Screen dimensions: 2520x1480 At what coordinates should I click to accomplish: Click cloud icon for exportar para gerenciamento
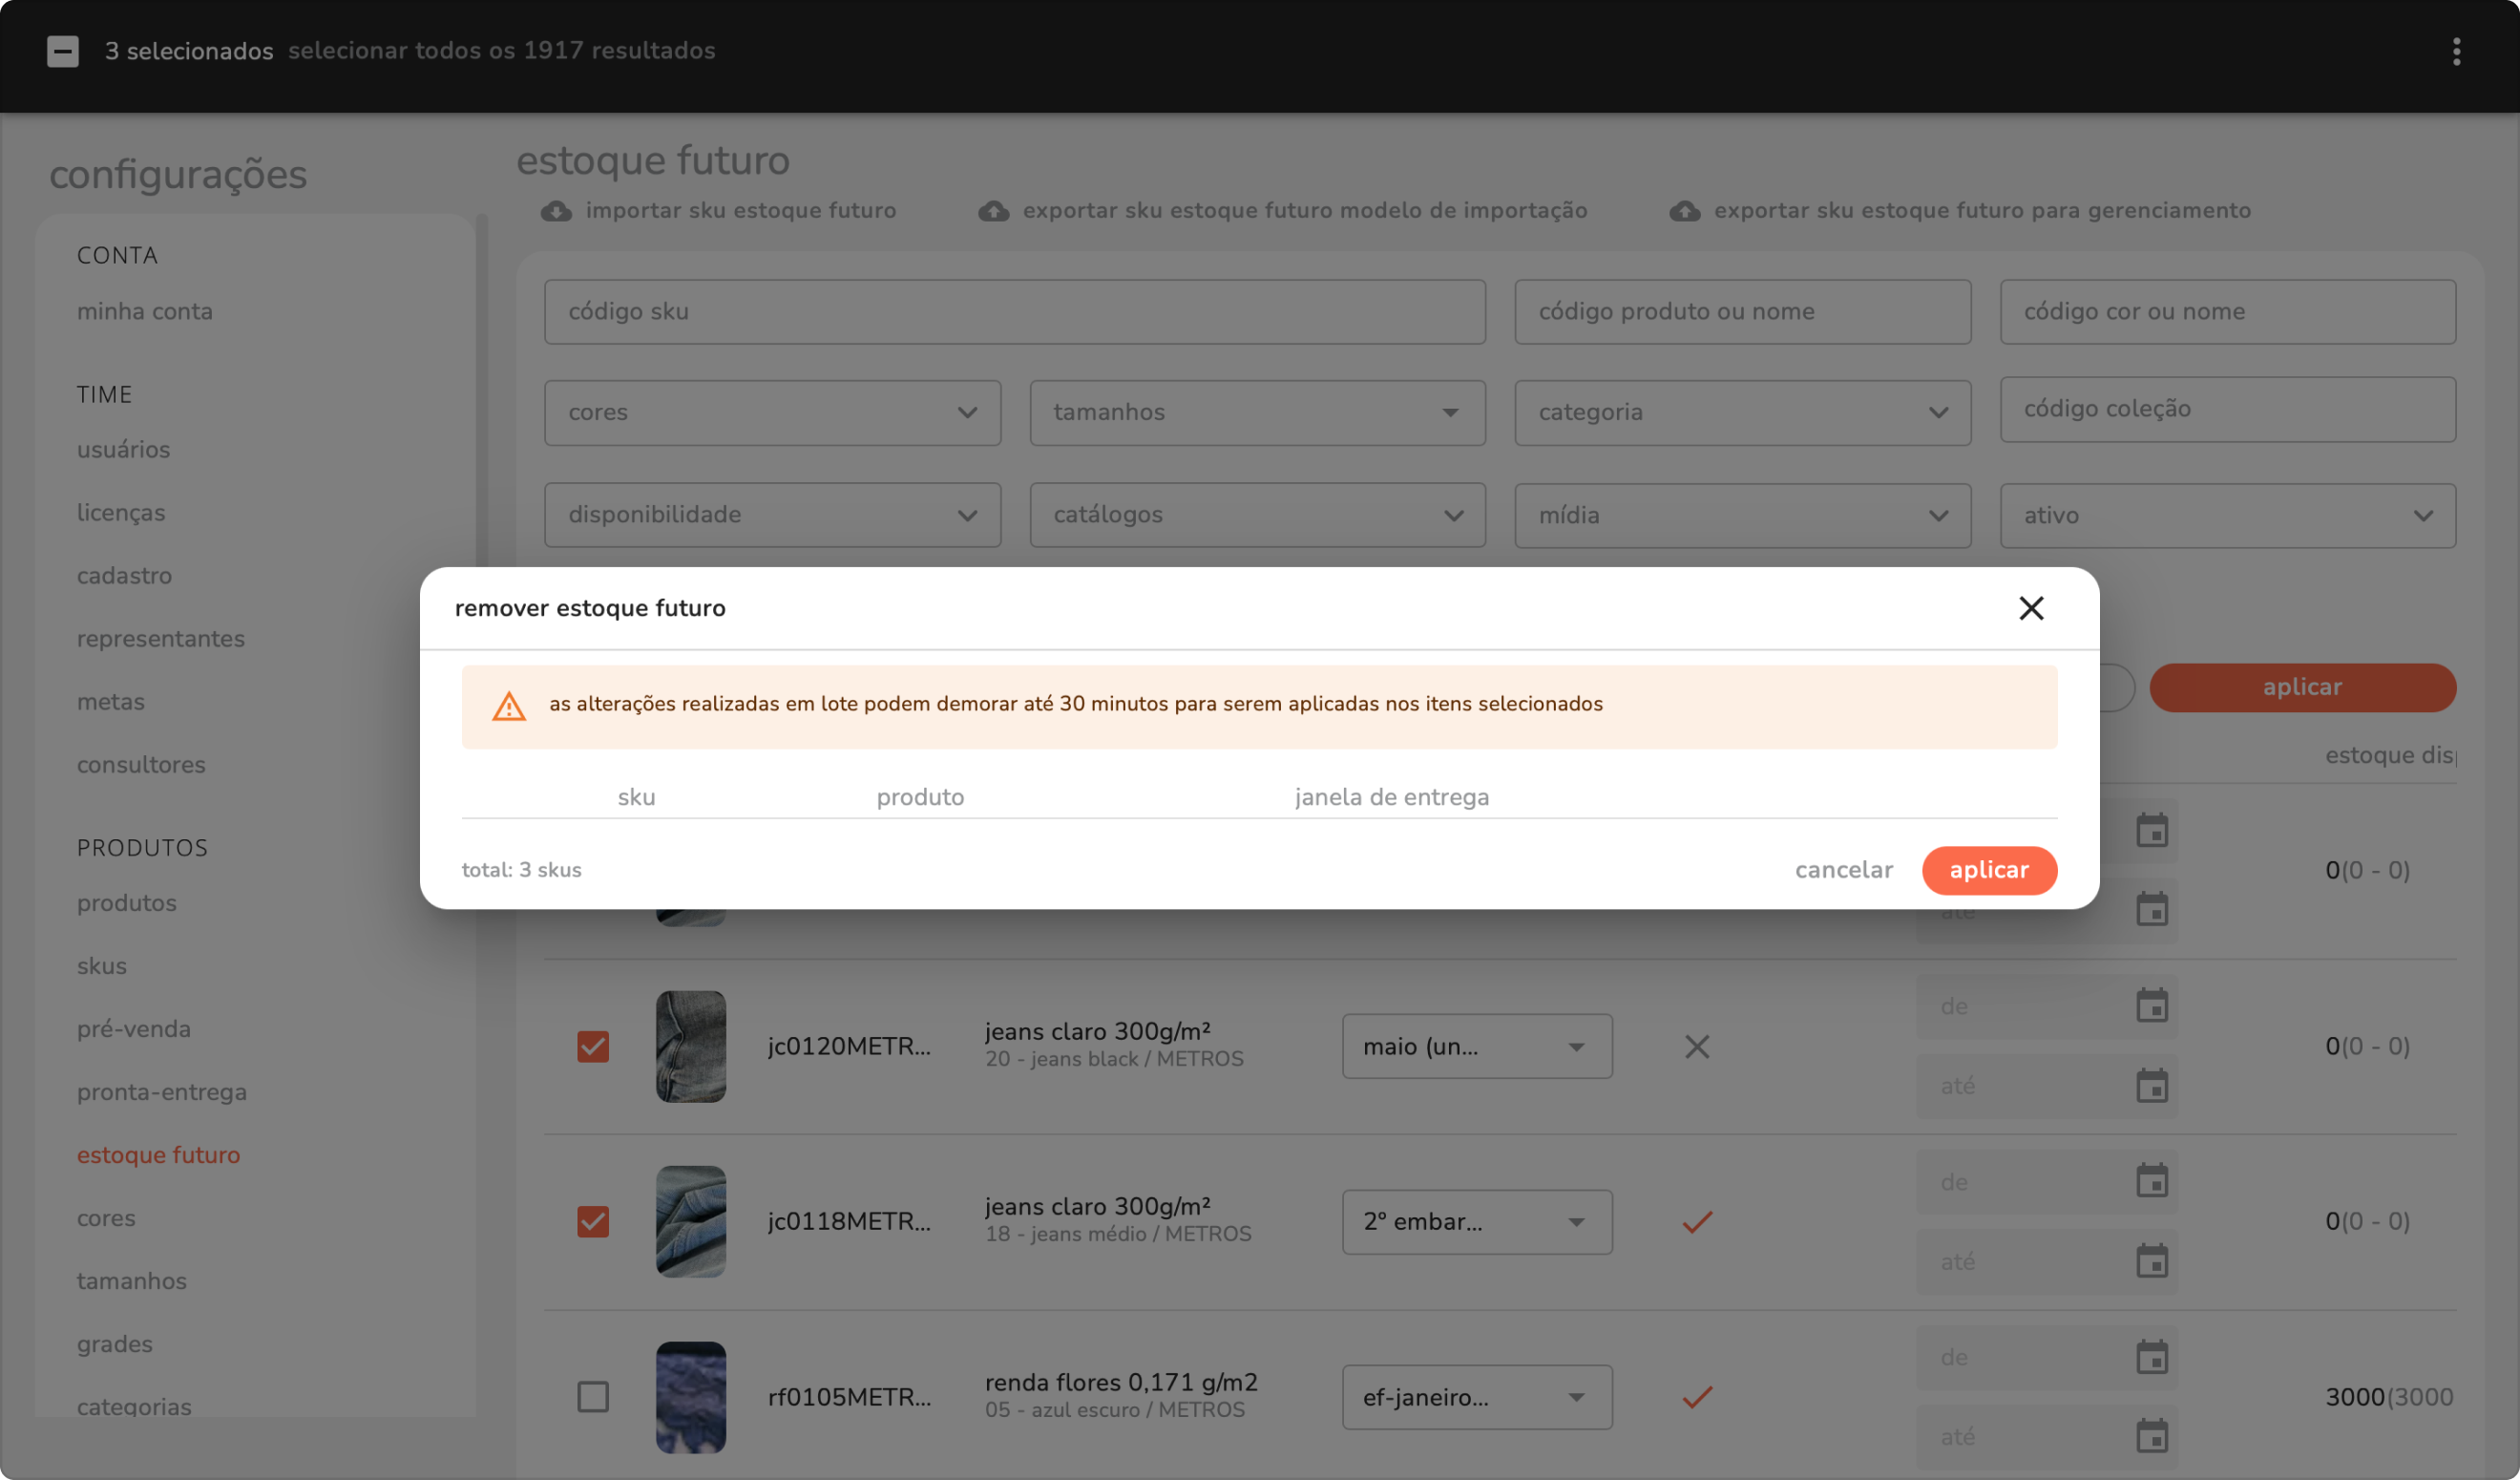click(x=1684, y=211)
